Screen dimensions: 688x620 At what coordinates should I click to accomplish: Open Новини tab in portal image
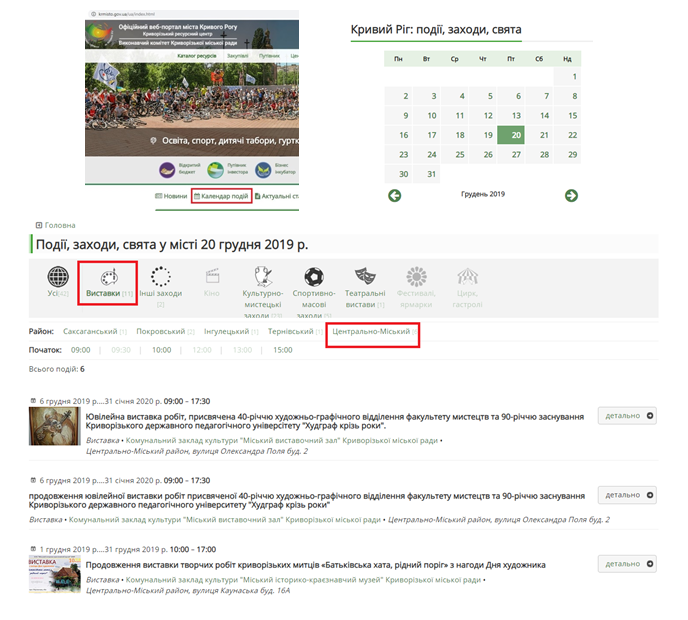point(171,196)
